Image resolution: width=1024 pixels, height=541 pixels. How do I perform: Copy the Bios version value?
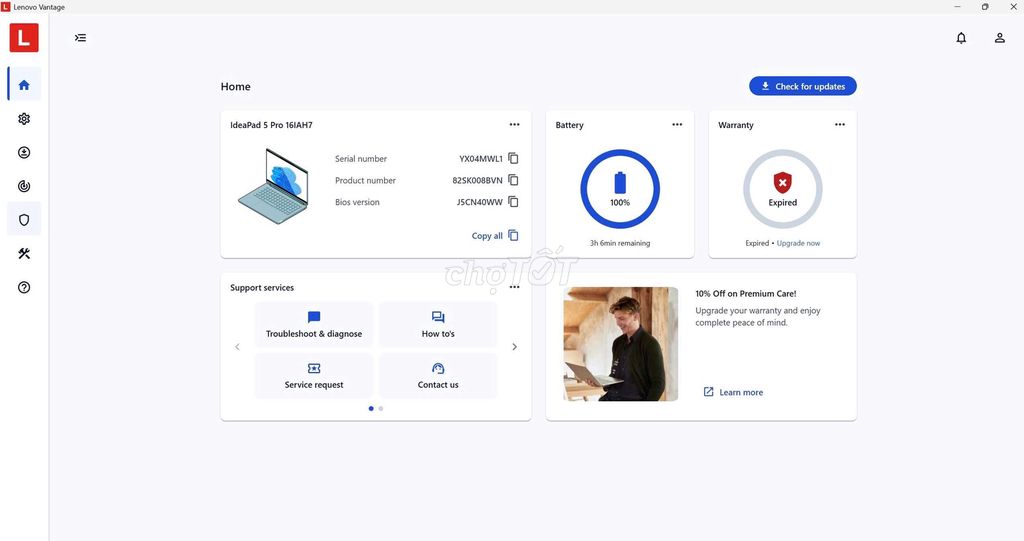pos(513,202)
